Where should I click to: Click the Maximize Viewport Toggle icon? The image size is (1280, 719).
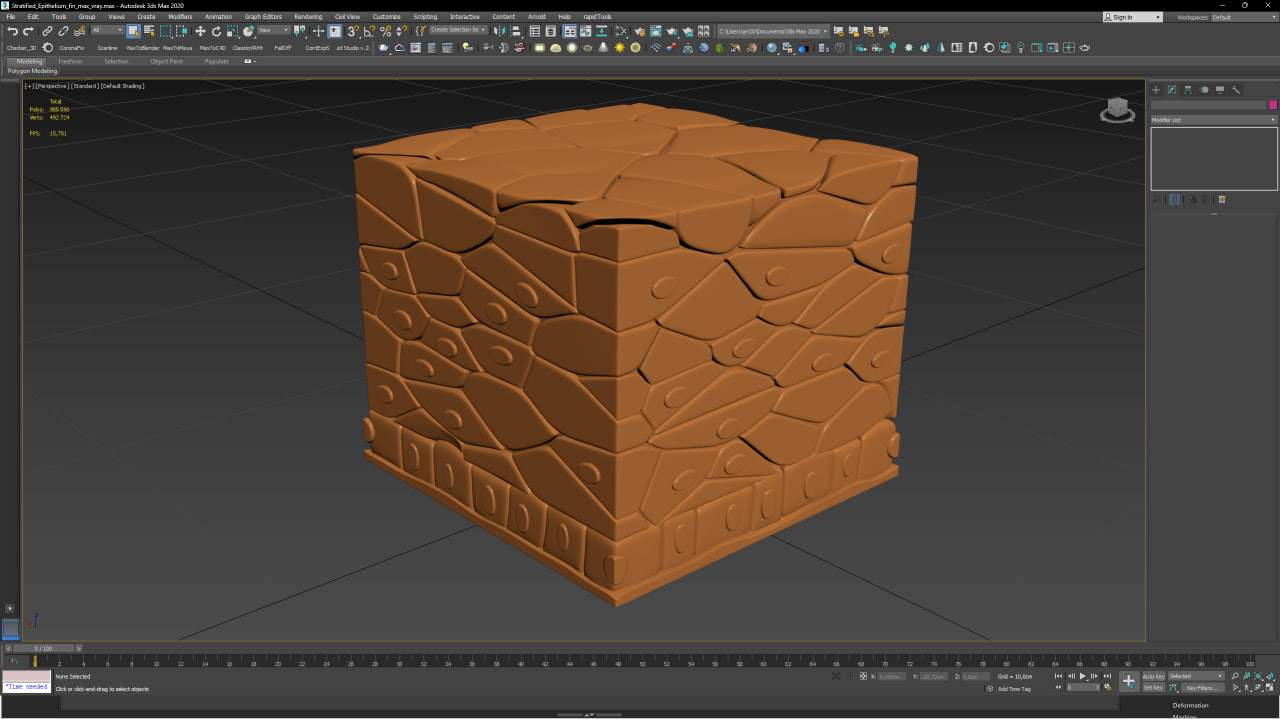pyautogui.click(x=1271, y=688)
